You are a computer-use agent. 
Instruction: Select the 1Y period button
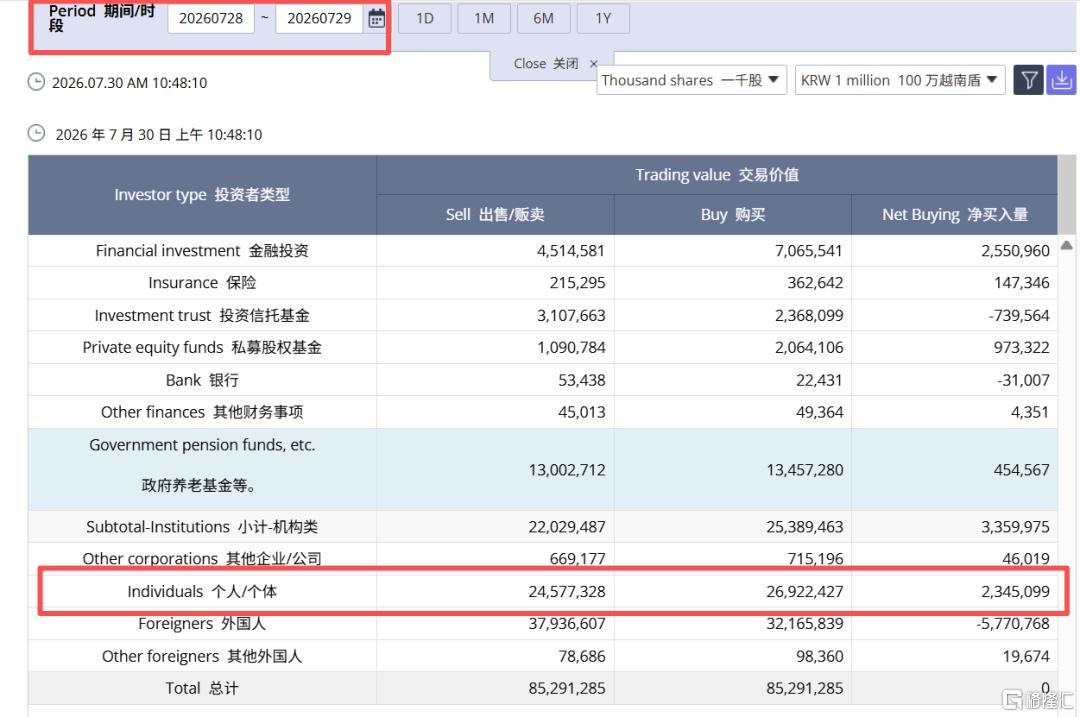(x=603, y=19)
